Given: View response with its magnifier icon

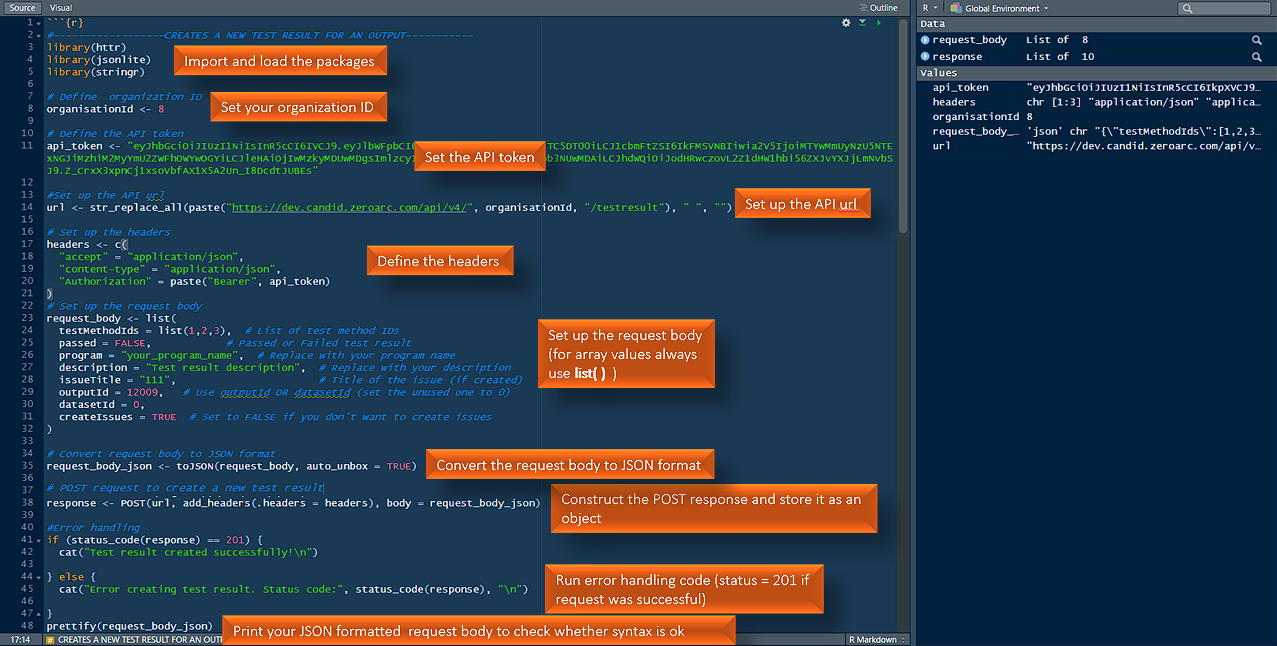Looking at the screenshot, I should [x=1256, y=57].
